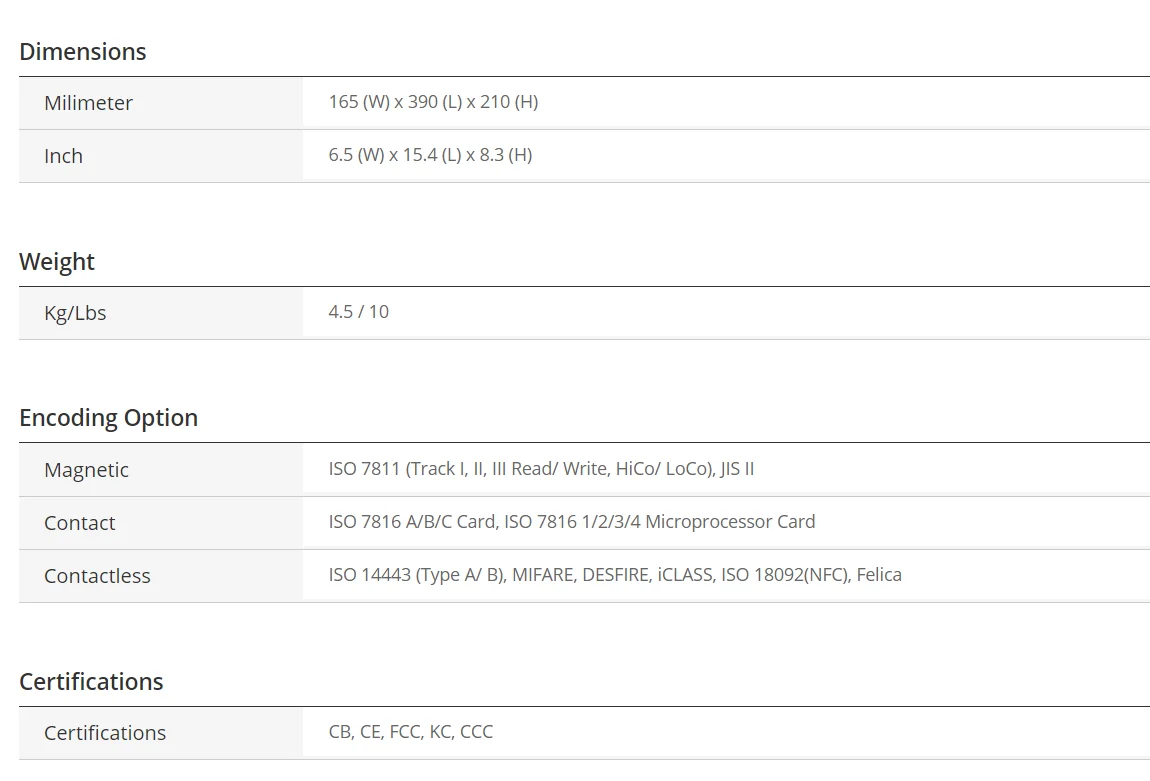The width and height of the screenshot is (1150, 781).
Task: Click the Weight section heading
Action: pyautogui.click(x=57, y=262)
